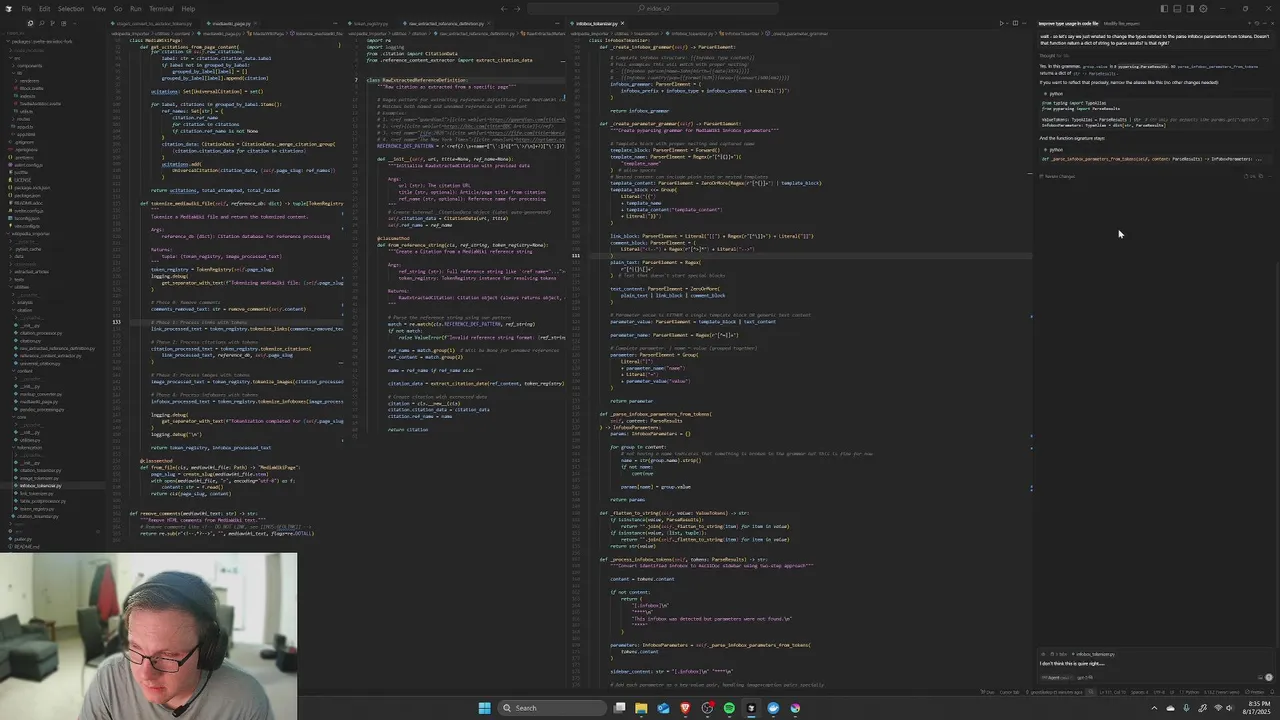Open Spotify from taskbar
Viewport: 1280px width, 720px height.
tap(729, 708)
